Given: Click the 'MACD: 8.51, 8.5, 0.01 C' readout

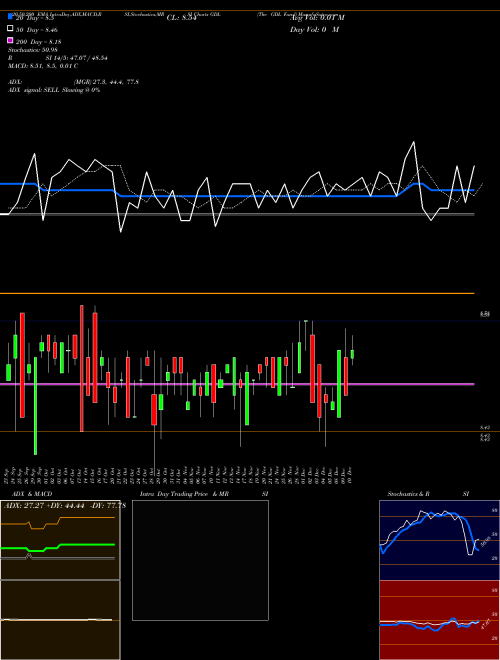Looking at the screenshot, I should 43,66.
